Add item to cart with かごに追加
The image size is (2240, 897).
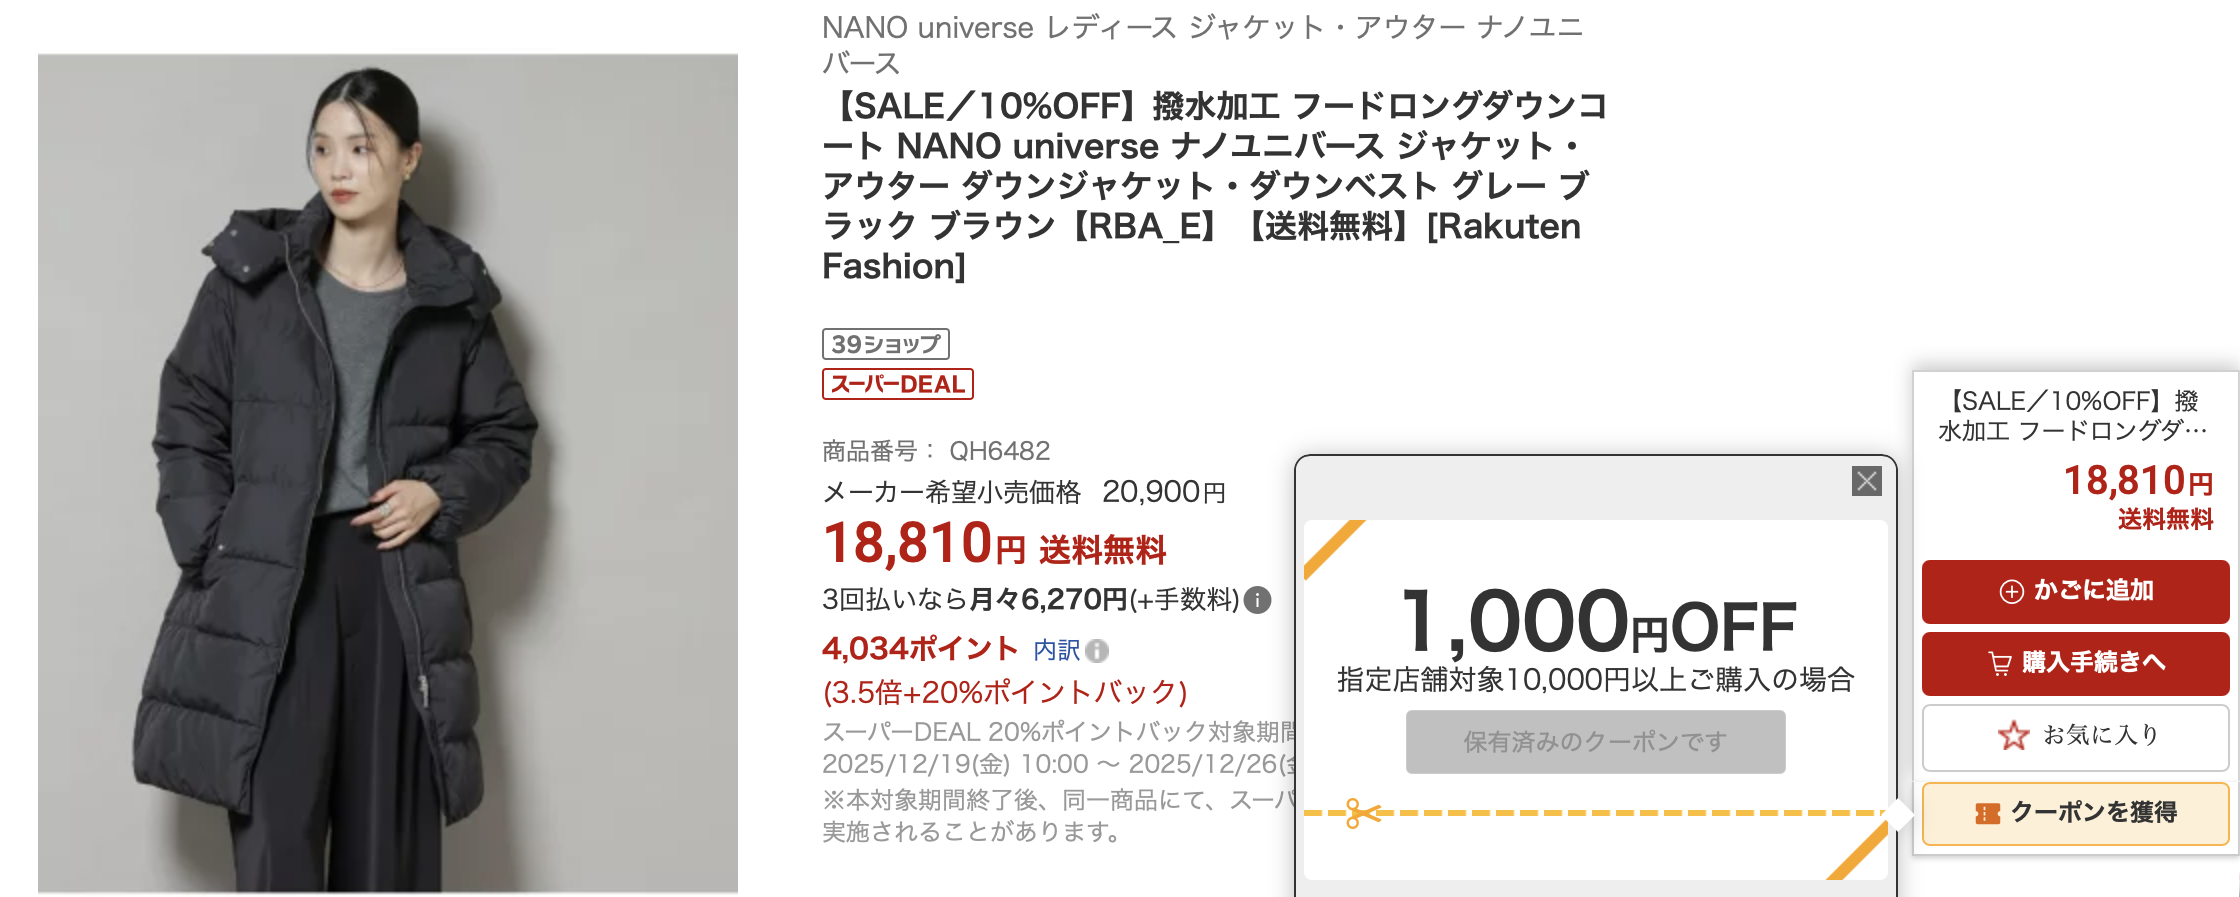coord(2075,591)
